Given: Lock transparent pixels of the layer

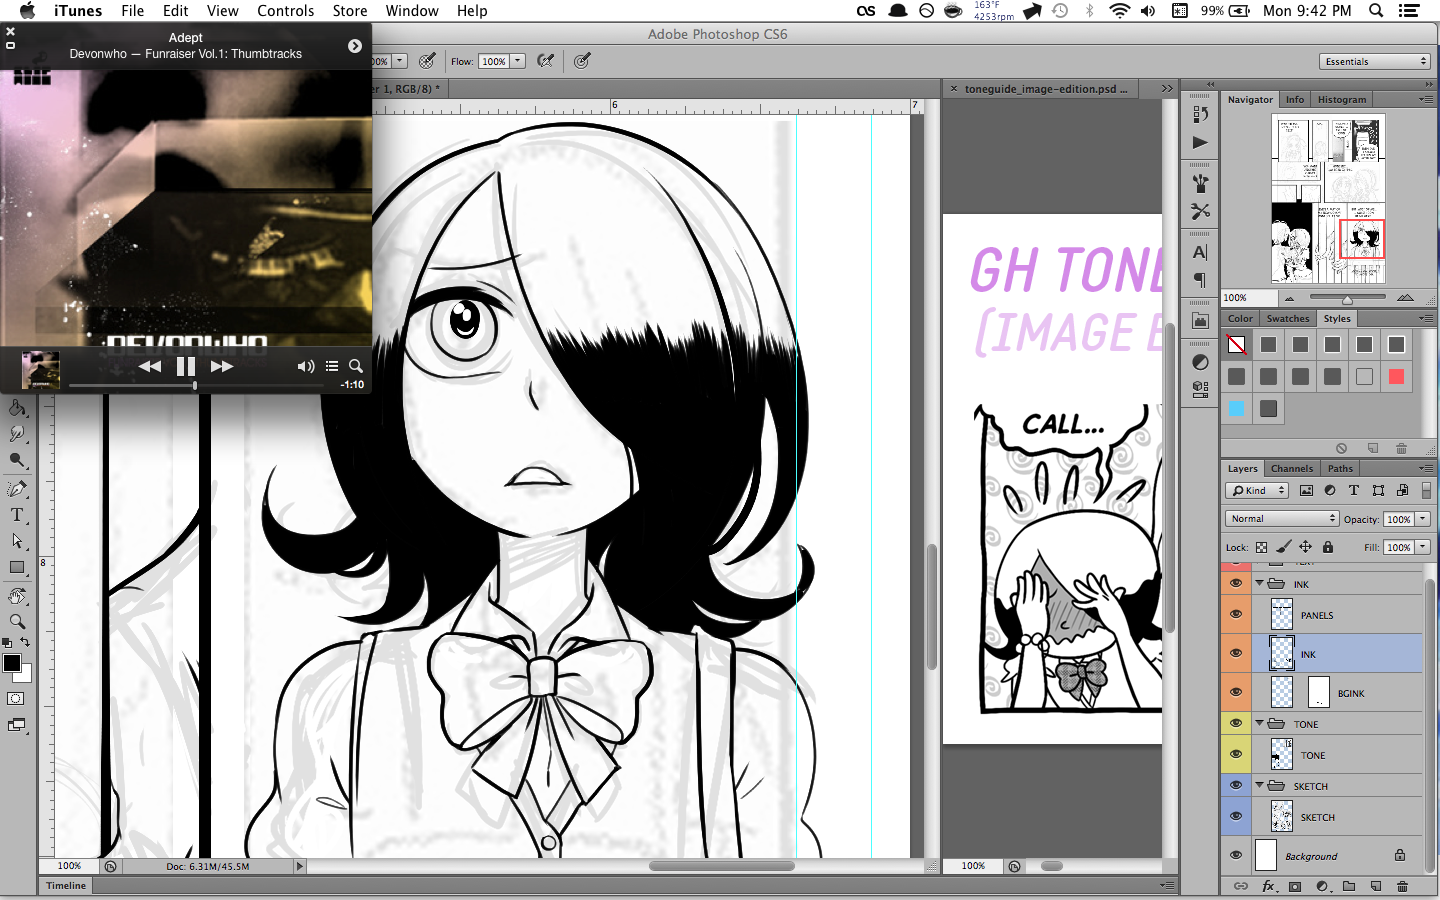Looking at the screenshot, I should click(1262, 547).
